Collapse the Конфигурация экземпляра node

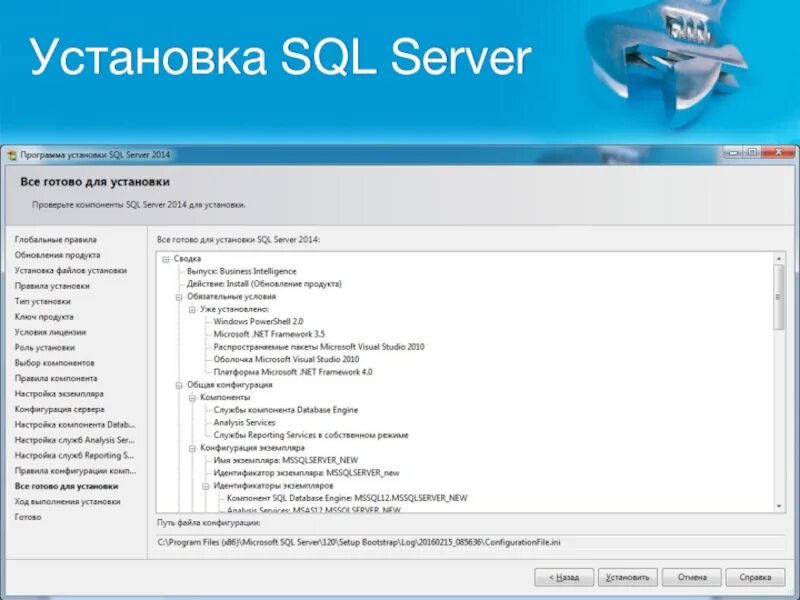tap(192, 448)
